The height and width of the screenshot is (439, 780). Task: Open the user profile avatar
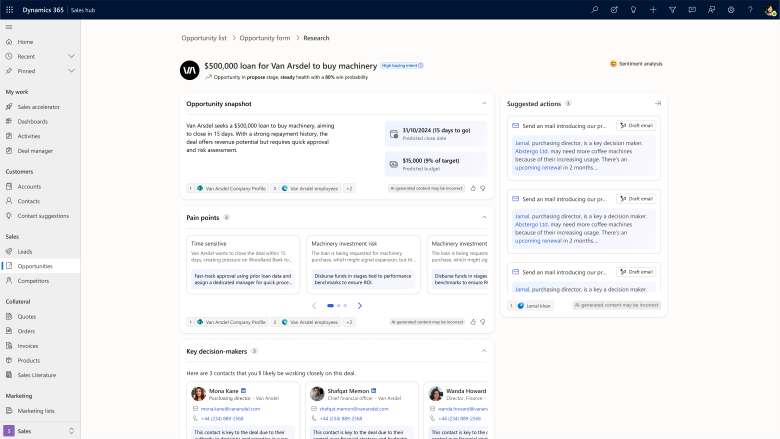coord(770,10)
